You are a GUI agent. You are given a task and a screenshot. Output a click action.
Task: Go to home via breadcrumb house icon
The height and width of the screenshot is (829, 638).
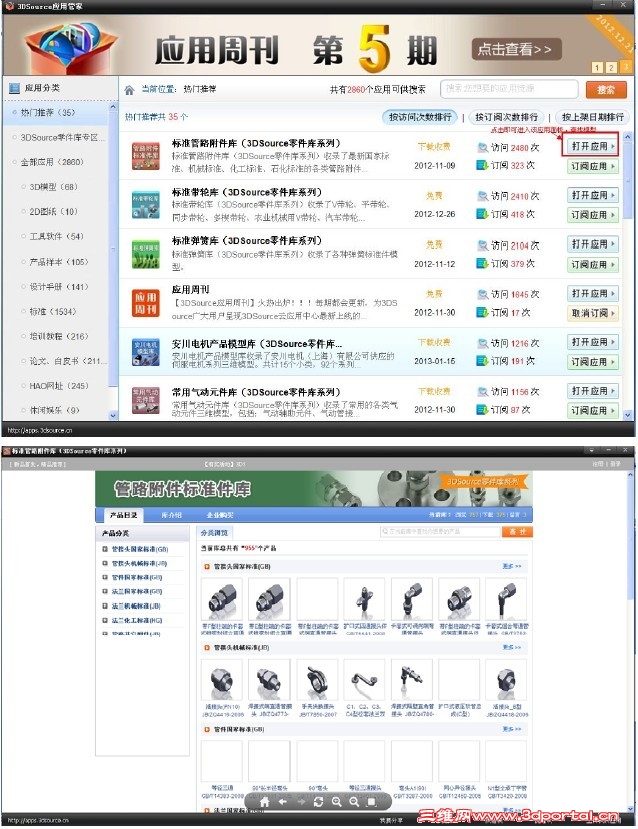click(x=130, y=90)
